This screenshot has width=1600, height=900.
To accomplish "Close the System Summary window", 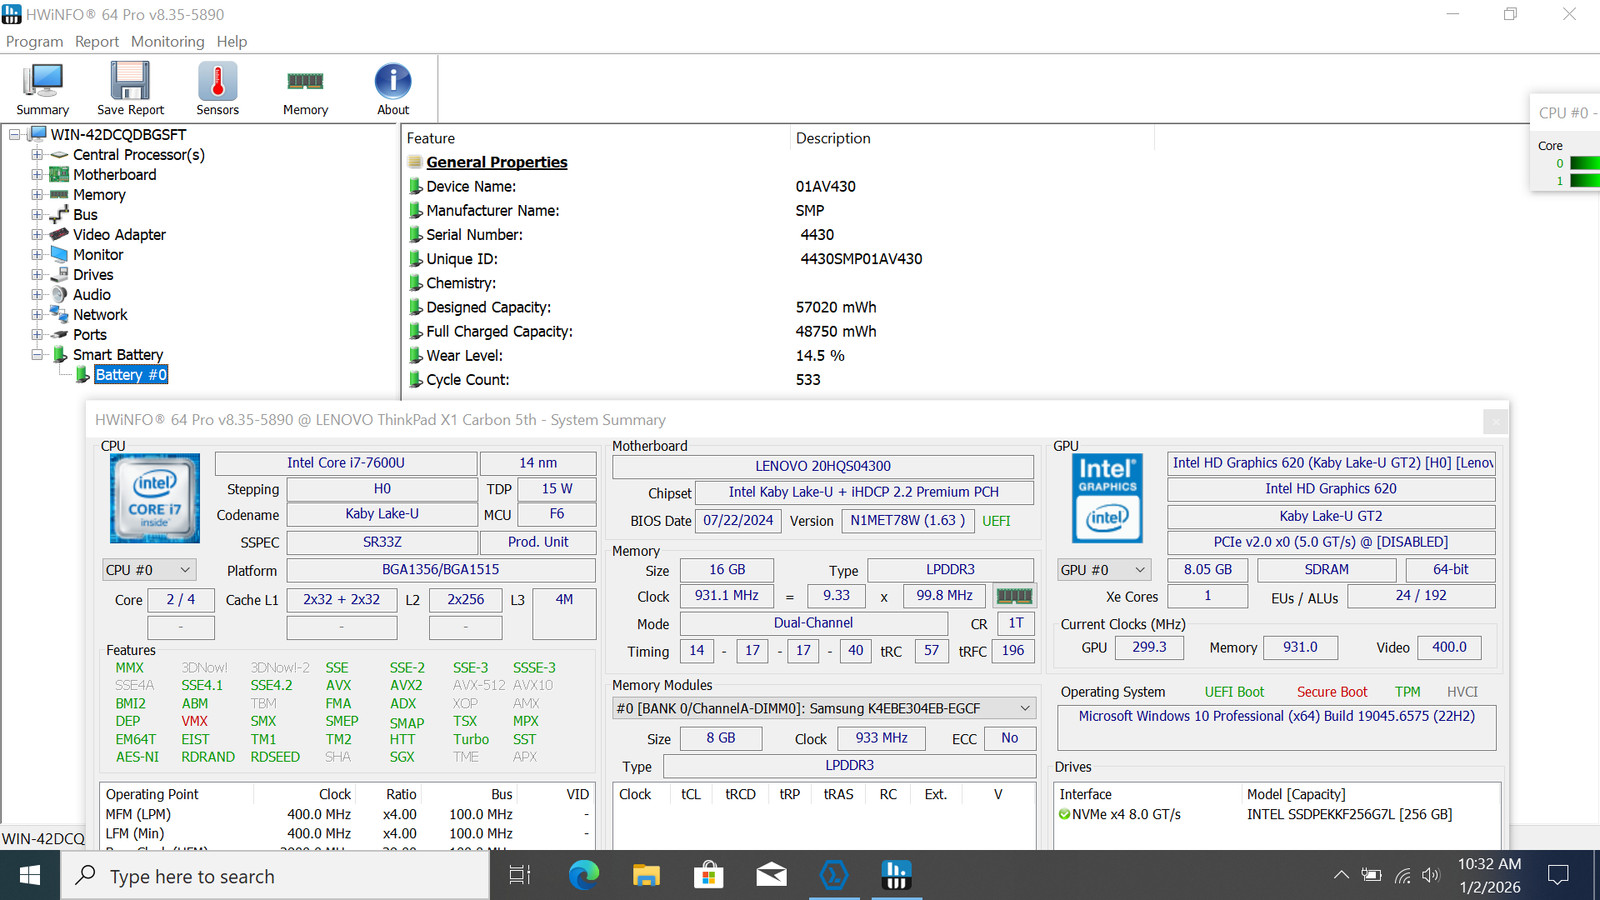I will pos(1495,421).
